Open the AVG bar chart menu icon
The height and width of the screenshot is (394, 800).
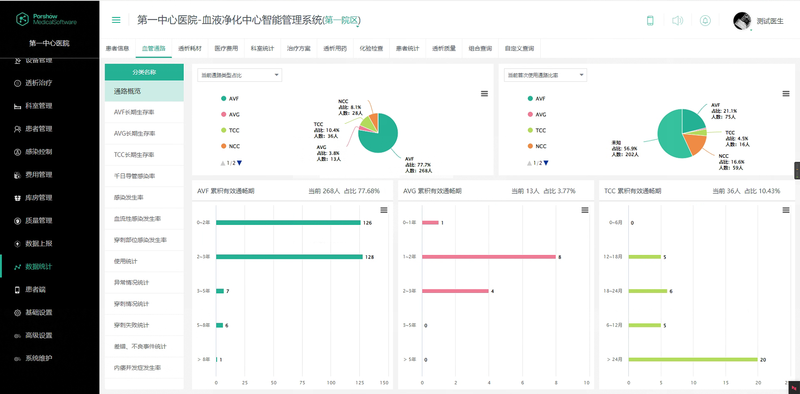click(585, 210)
